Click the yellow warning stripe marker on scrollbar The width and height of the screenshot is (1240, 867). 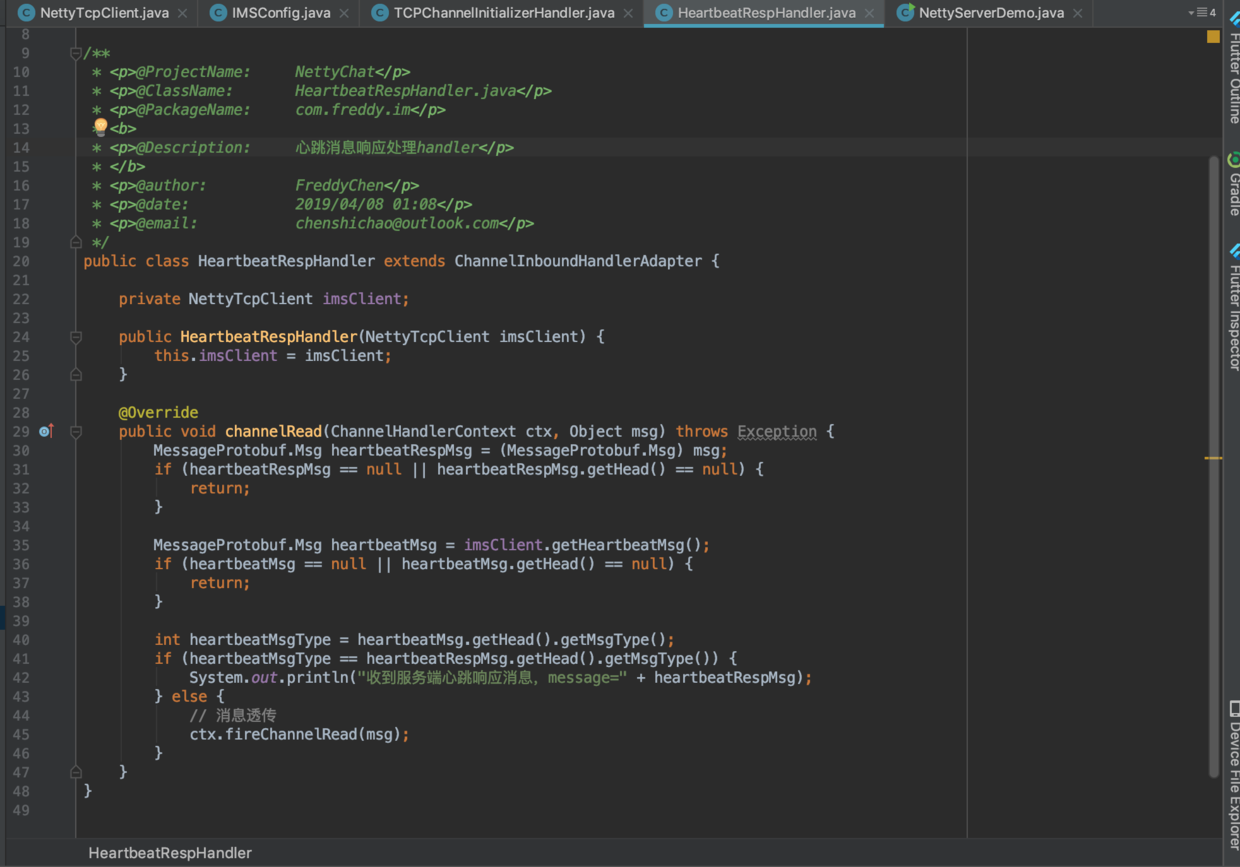coord(1213,457)
